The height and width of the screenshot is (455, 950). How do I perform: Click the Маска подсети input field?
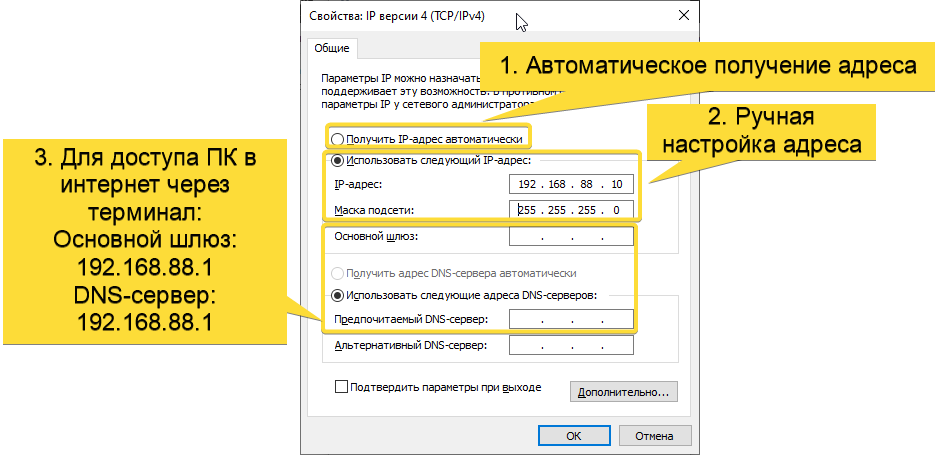pyautogui.click(x=571, y=210)
